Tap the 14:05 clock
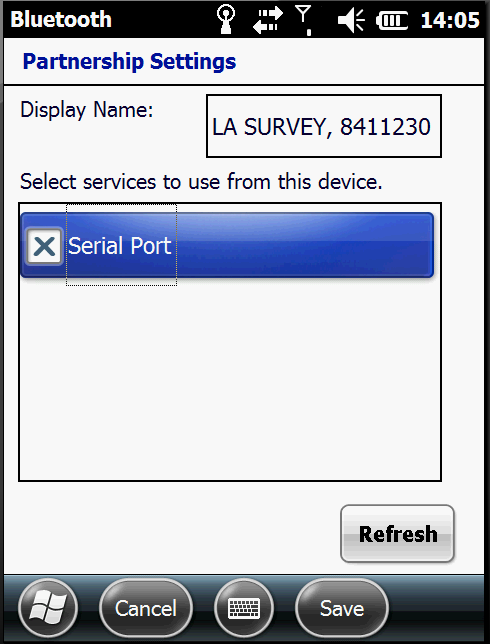The height and width of the screenshot is (644, 490). [x=450, y=20]
